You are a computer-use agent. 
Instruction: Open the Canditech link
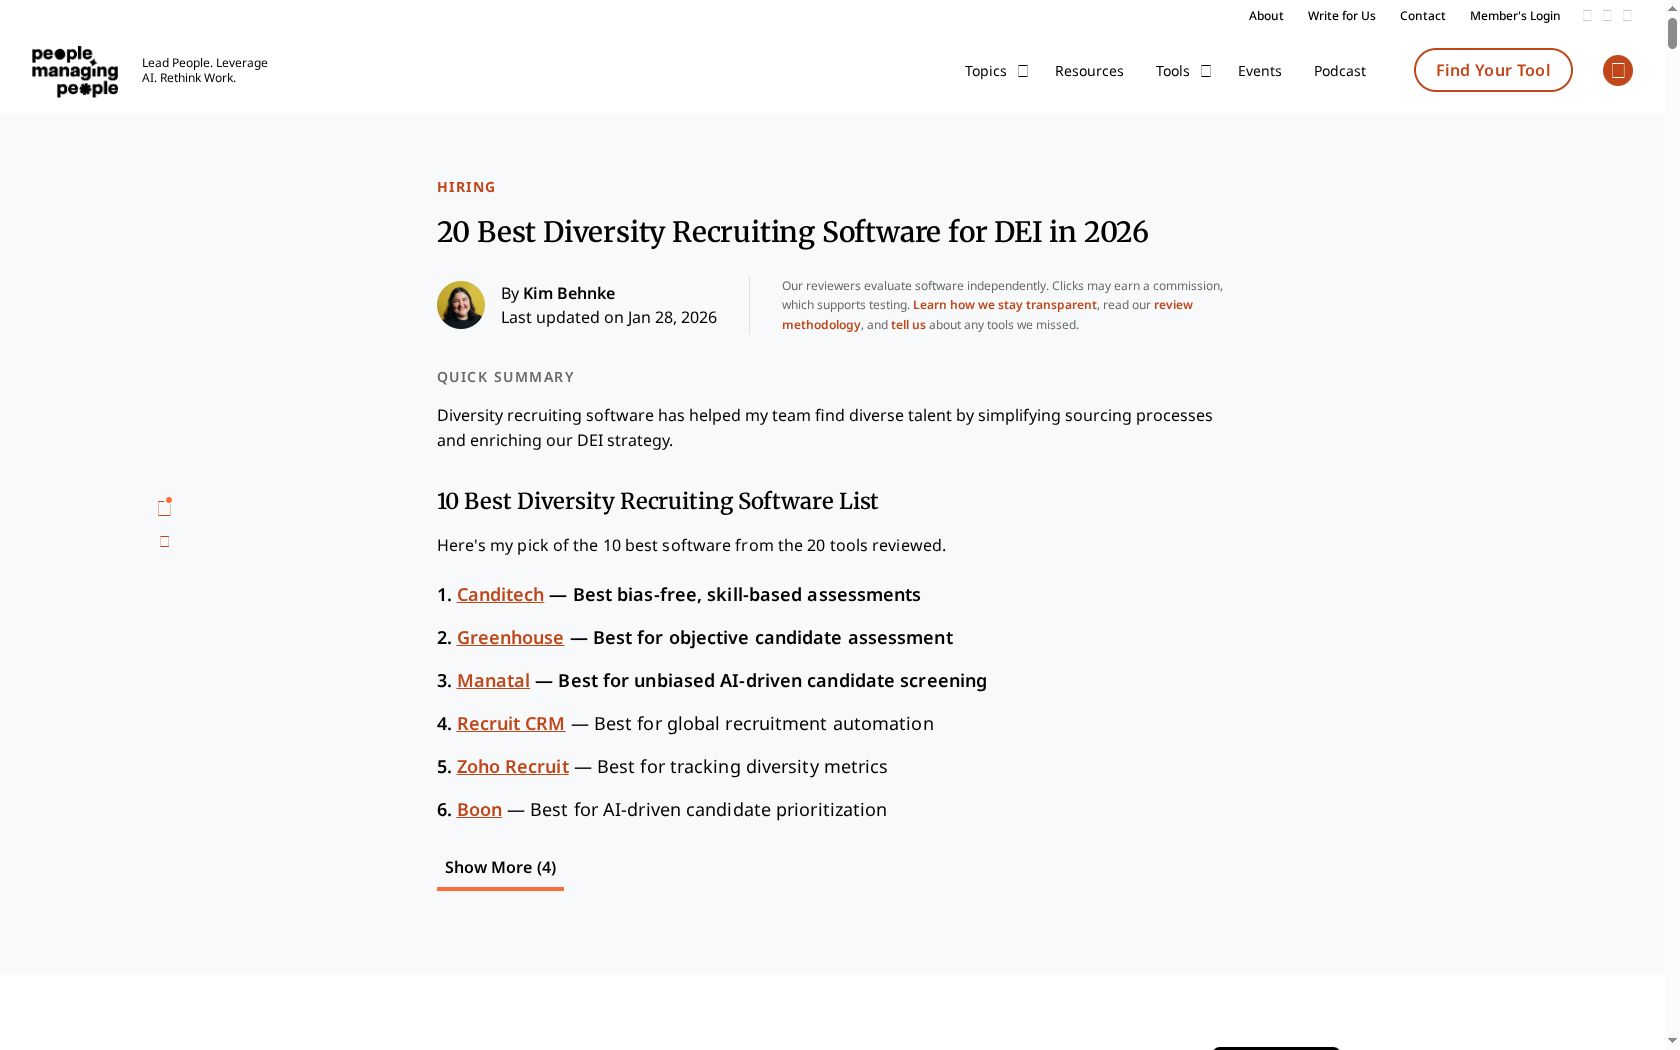(x=500, y=594)
